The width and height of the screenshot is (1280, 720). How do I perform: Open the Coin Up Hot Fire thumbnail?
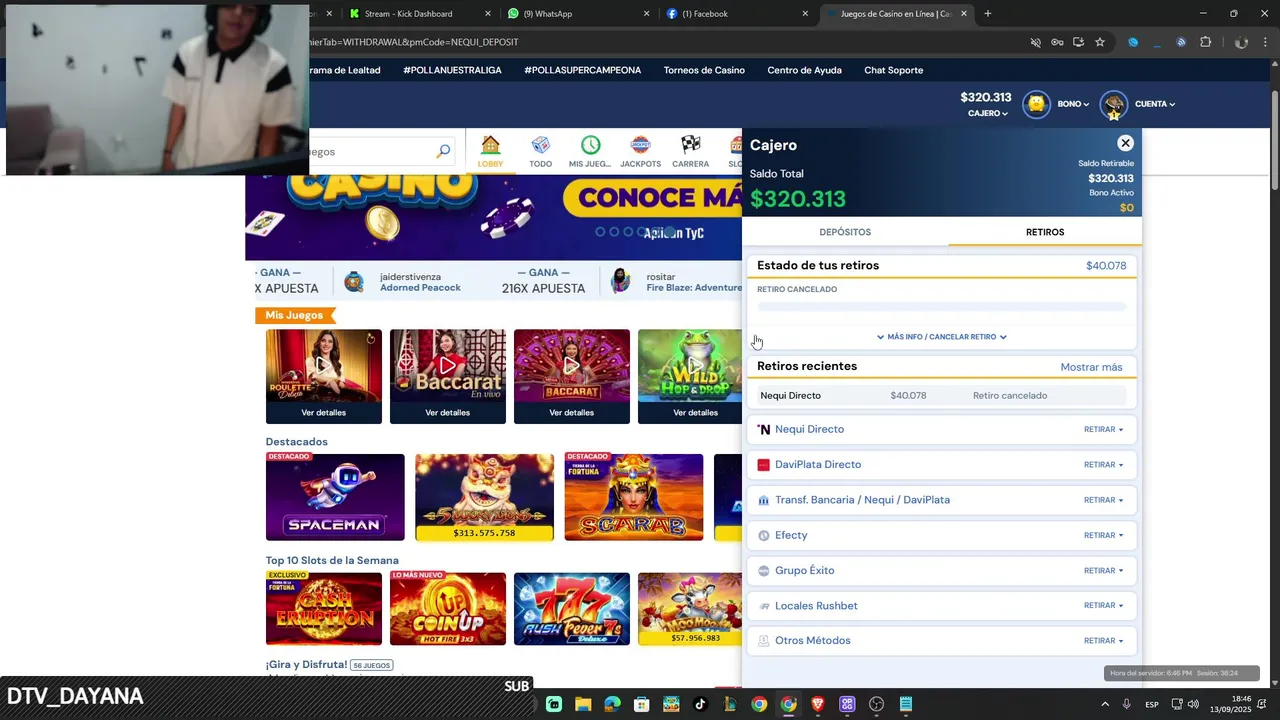click(447, 608)
